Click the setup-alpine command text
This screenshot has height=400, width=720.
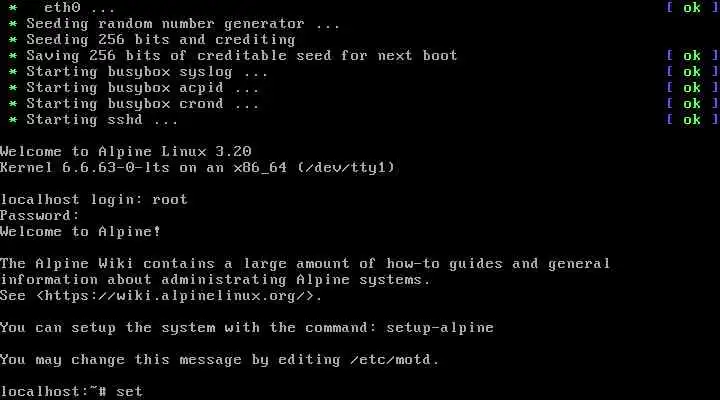(440, 328)
